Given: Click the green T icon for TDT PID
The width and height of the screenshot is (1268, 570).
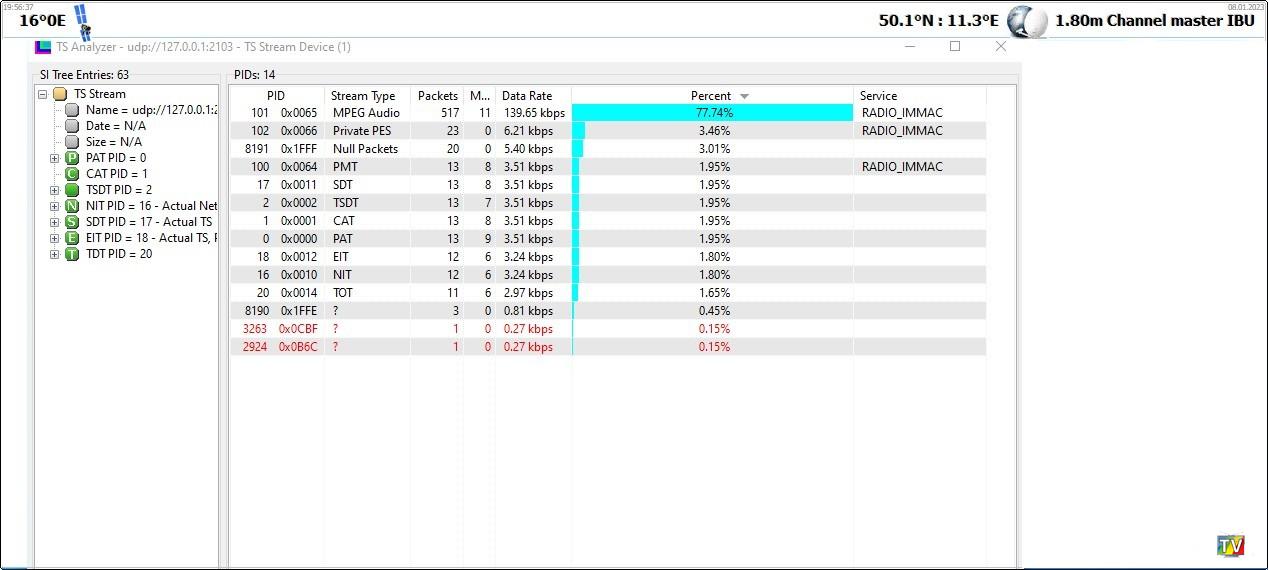Looking at the screenshot, I should [x=72, y=254].
